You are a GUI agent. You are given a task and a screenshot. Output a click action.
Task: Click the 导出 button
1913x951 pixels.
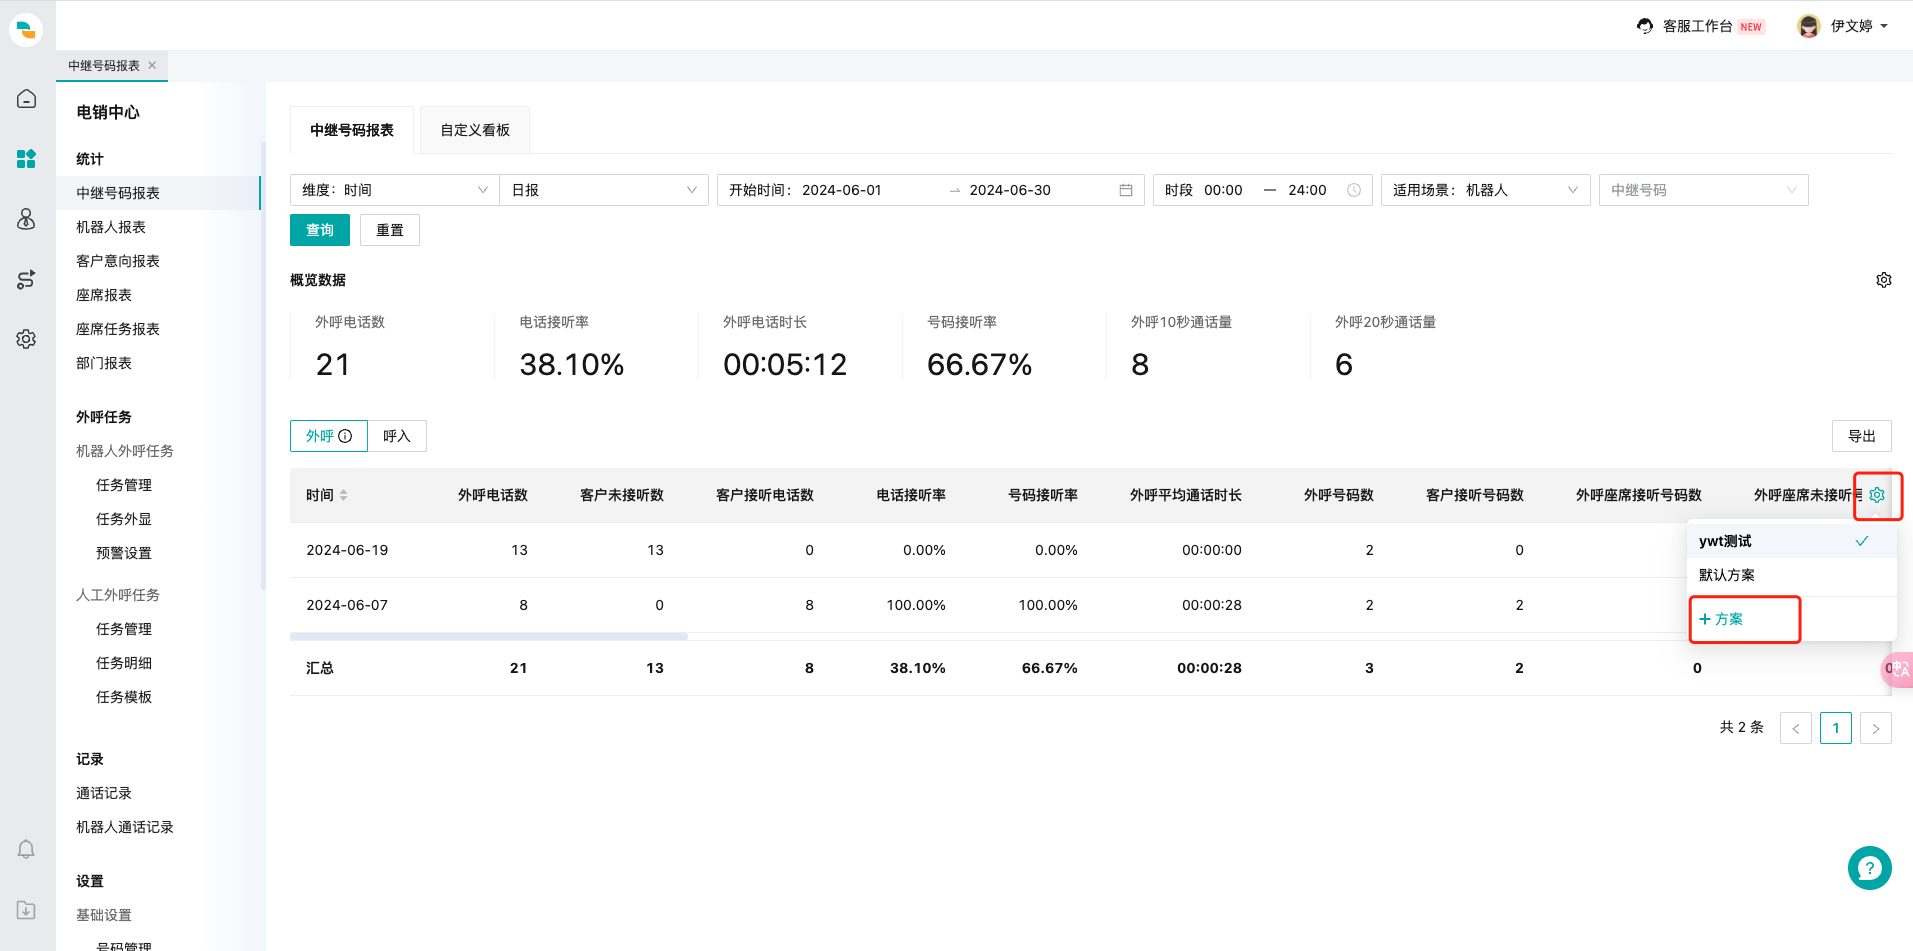pyautogui.click(x=1862, y=436)
